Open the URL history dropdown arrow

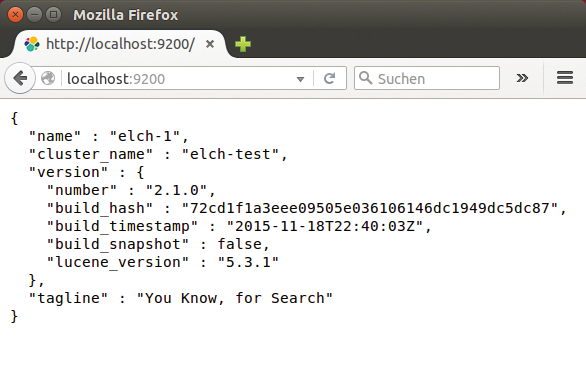coord(300,79)
